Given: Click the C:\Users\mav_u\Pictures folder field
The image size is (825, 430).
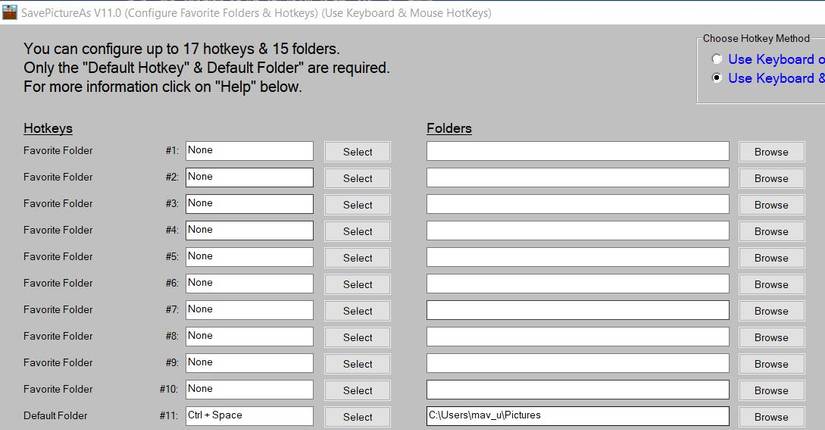Looking at the screenshot, I should click(578, 416).
